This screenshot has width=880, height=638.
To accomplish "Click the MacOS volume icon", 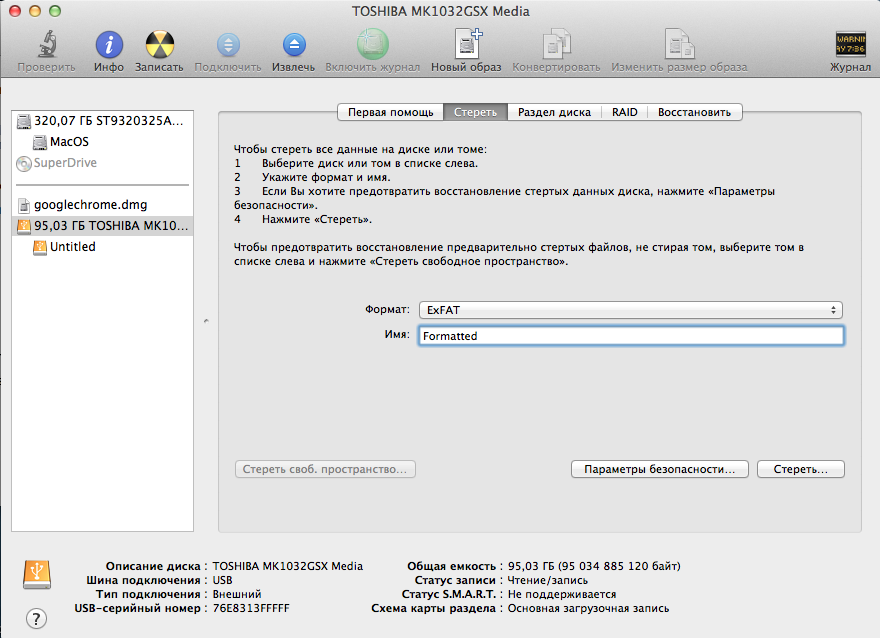I will click(39, 142).
